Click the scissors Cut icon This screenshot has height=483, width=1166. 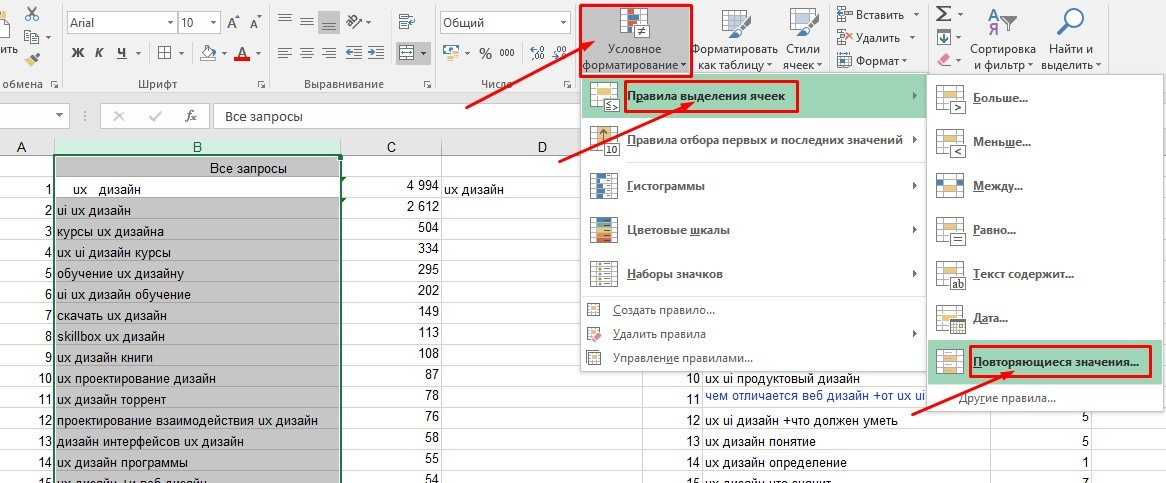[x=32, y=13]
